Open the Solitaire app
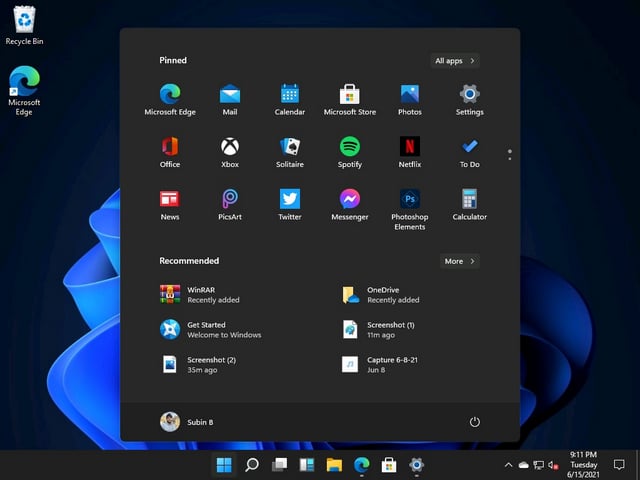 coord(290,152)
